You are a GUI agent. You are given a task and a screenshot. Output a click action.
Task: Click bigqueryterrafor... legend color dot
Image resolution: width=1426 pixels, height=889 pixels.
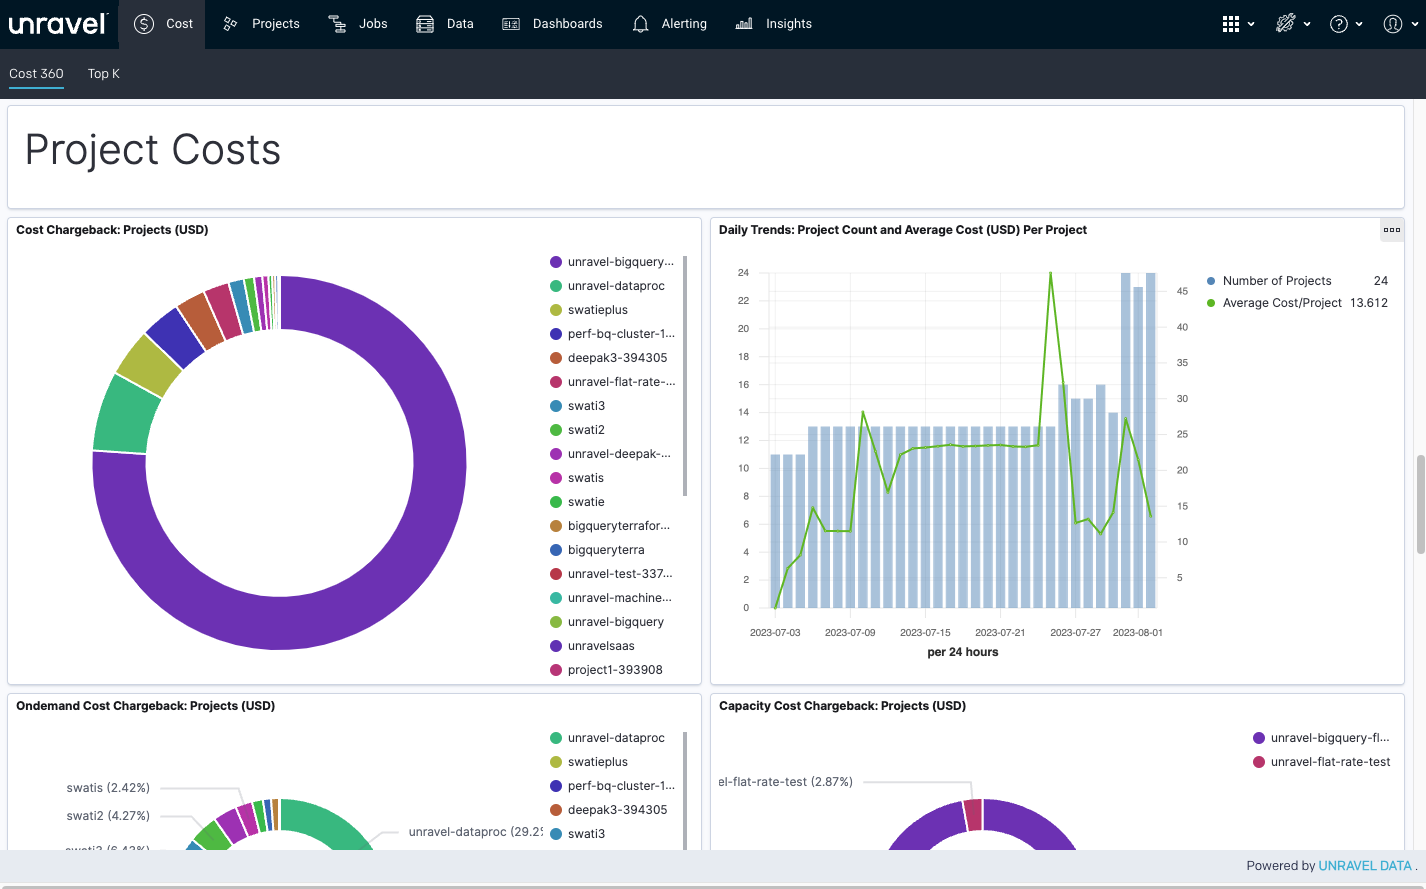click(x=556, y=526)
